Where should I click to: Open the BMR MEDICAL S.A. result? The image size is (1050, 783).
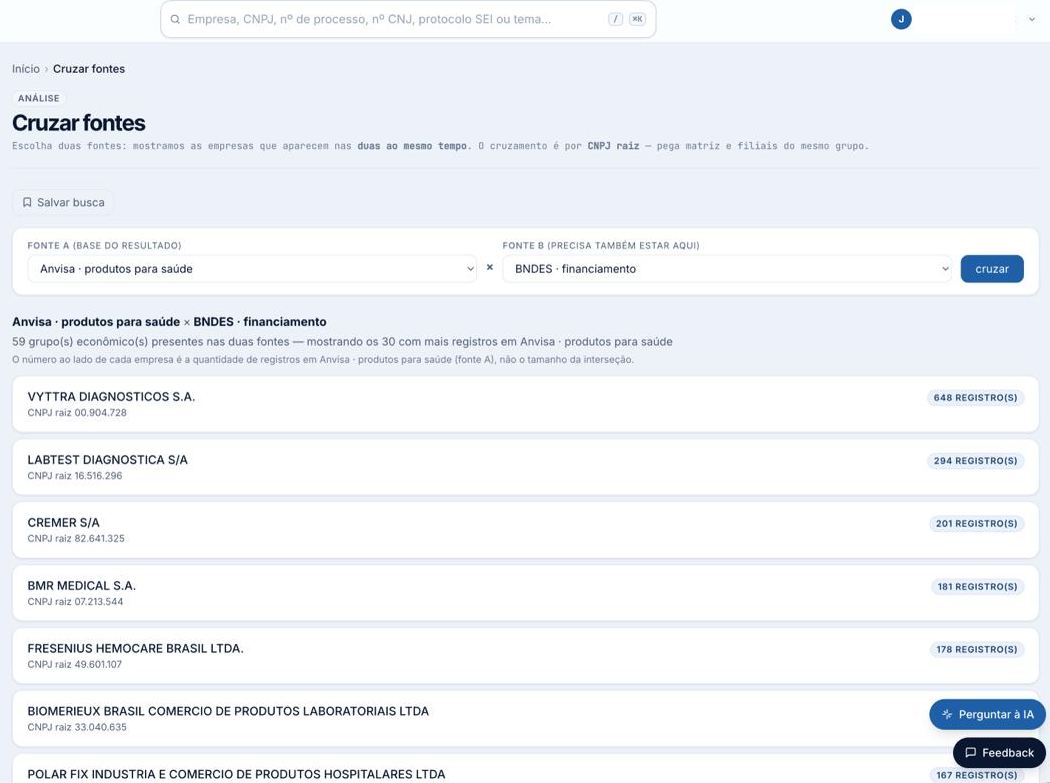[526, 593]
